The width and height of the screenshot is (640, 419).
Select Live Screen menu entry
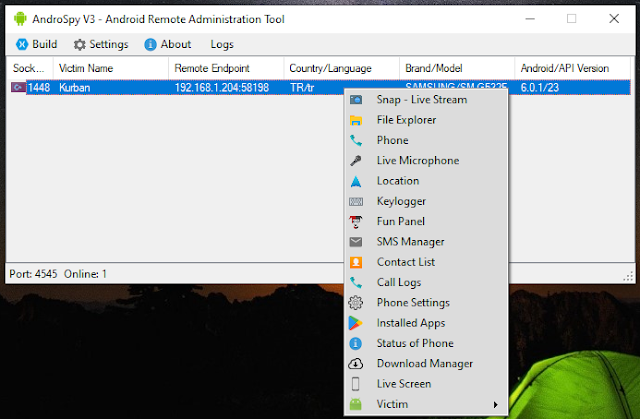point(426,384)
